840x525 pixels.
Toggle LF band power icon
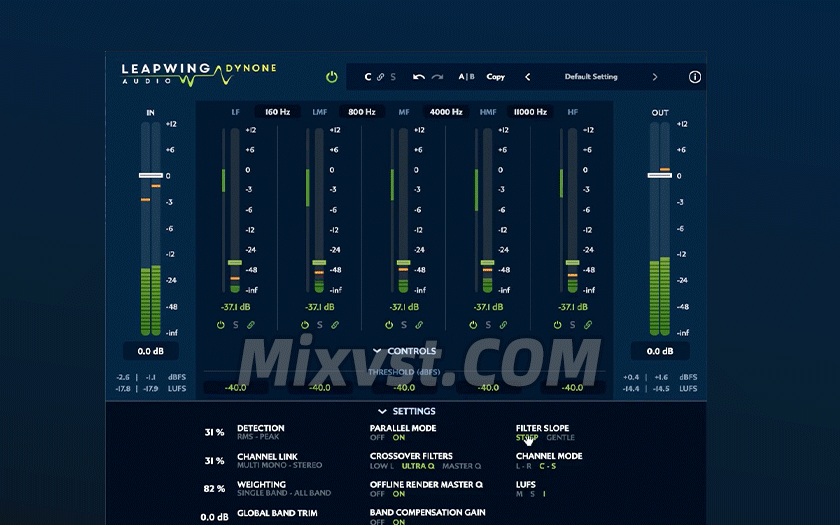pos(221,325)
